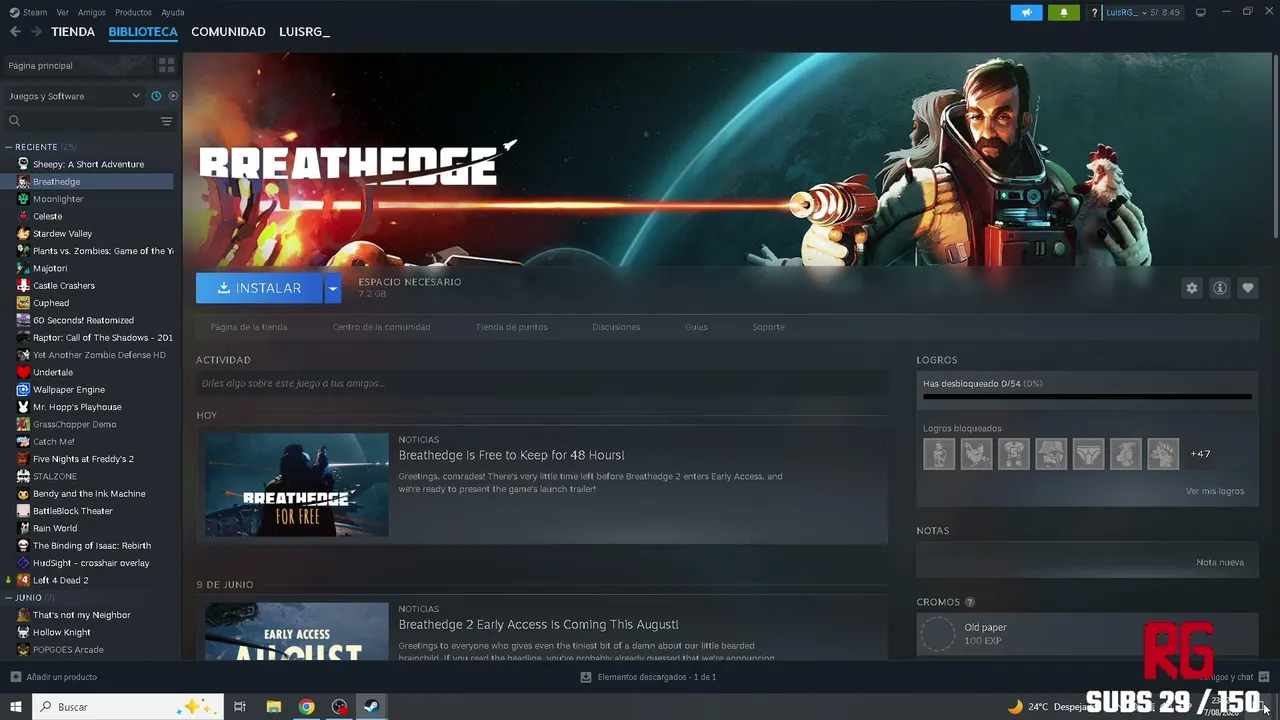Show Breathedge game info icon

[1220, 288]
